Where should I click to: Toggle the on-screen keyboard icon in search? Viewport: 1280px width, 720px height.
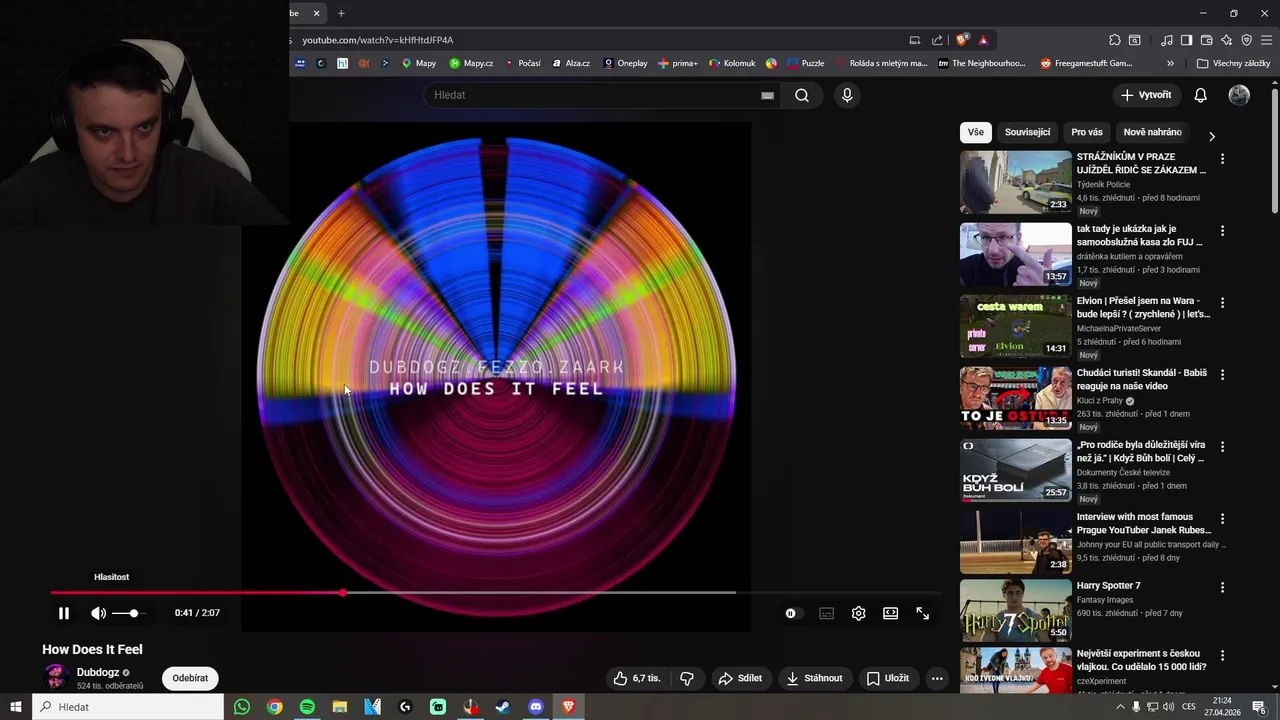[767, 95]
